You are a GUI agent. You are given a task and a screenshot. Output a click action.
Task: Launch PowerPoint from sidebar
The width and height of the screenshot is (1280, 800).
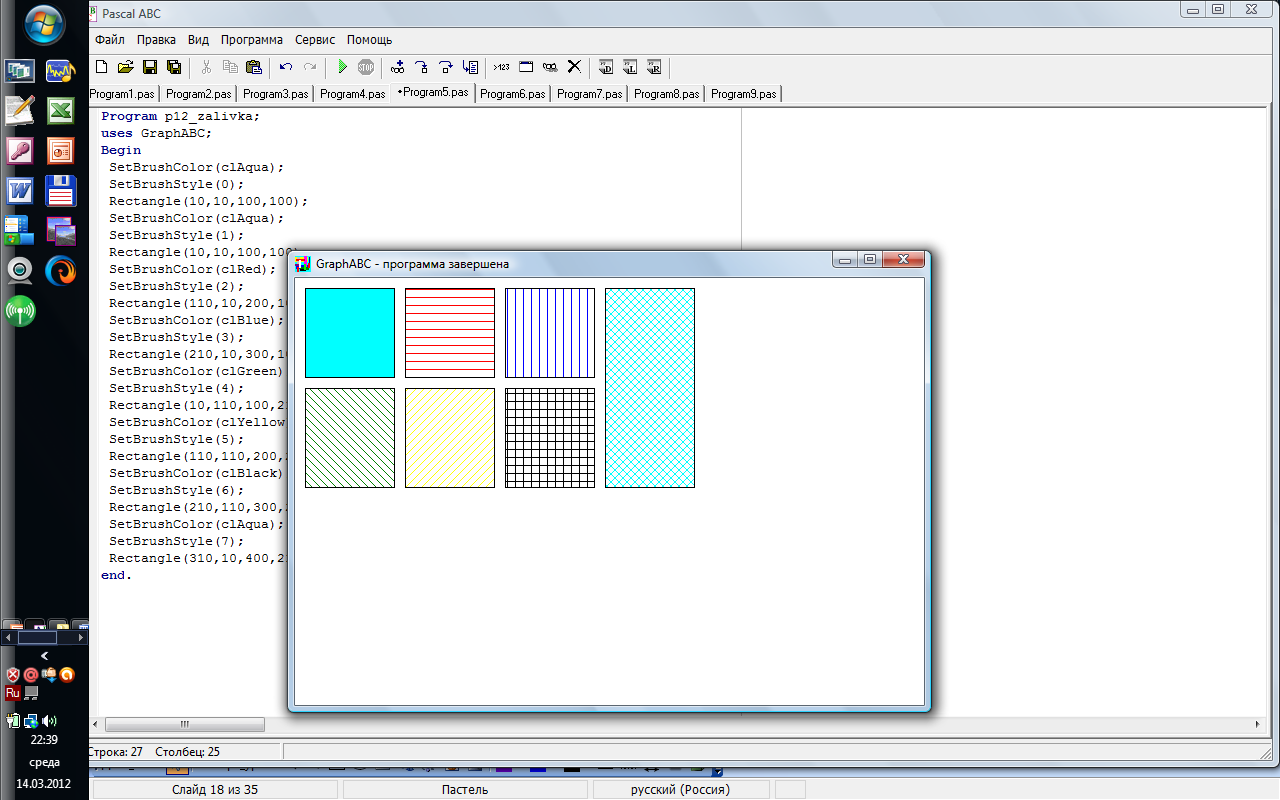[61, 151]
